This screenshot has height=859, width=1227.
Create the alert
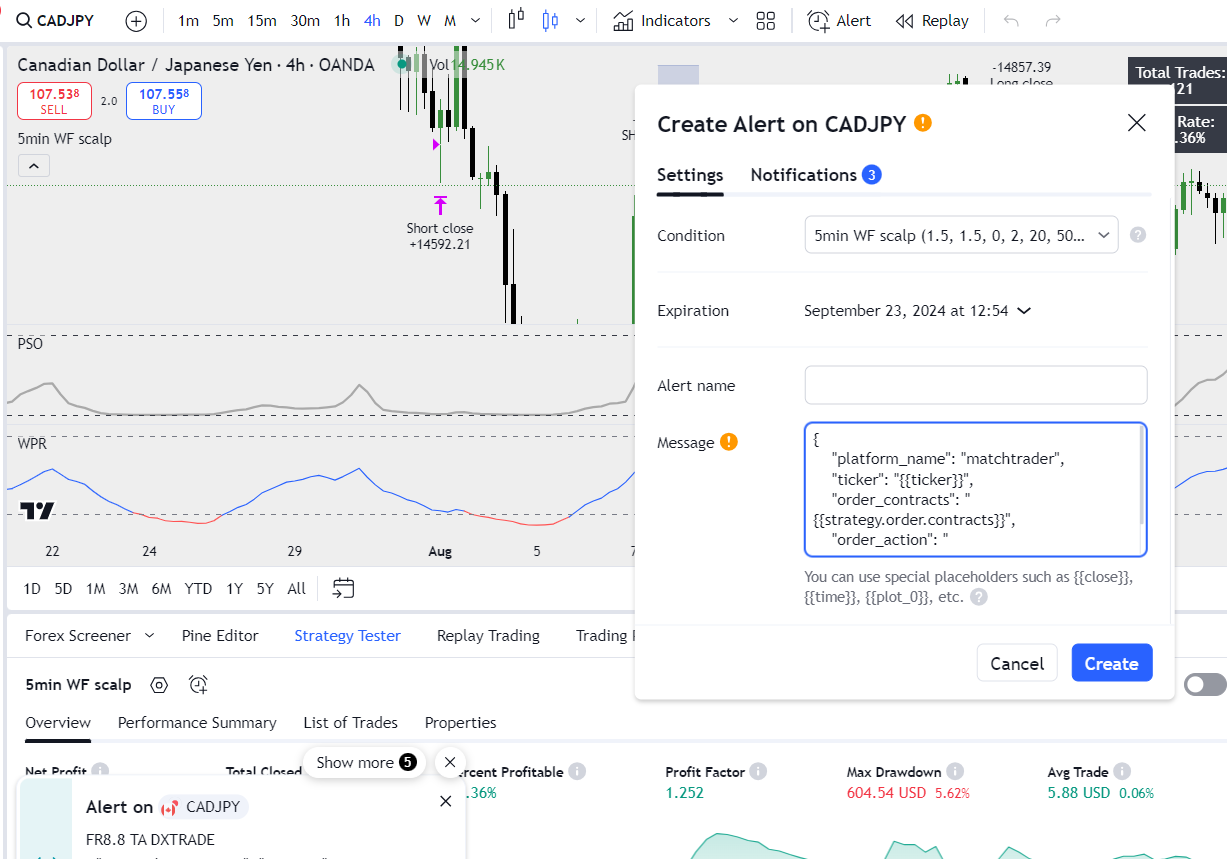(x=1111, y=663)
